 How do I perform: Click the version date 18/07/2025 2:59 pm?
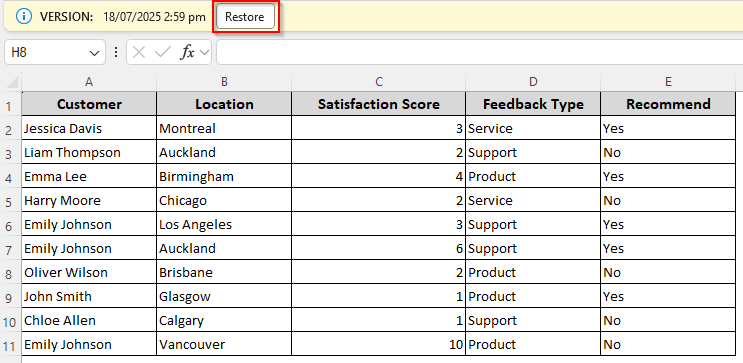click(154, 17)
